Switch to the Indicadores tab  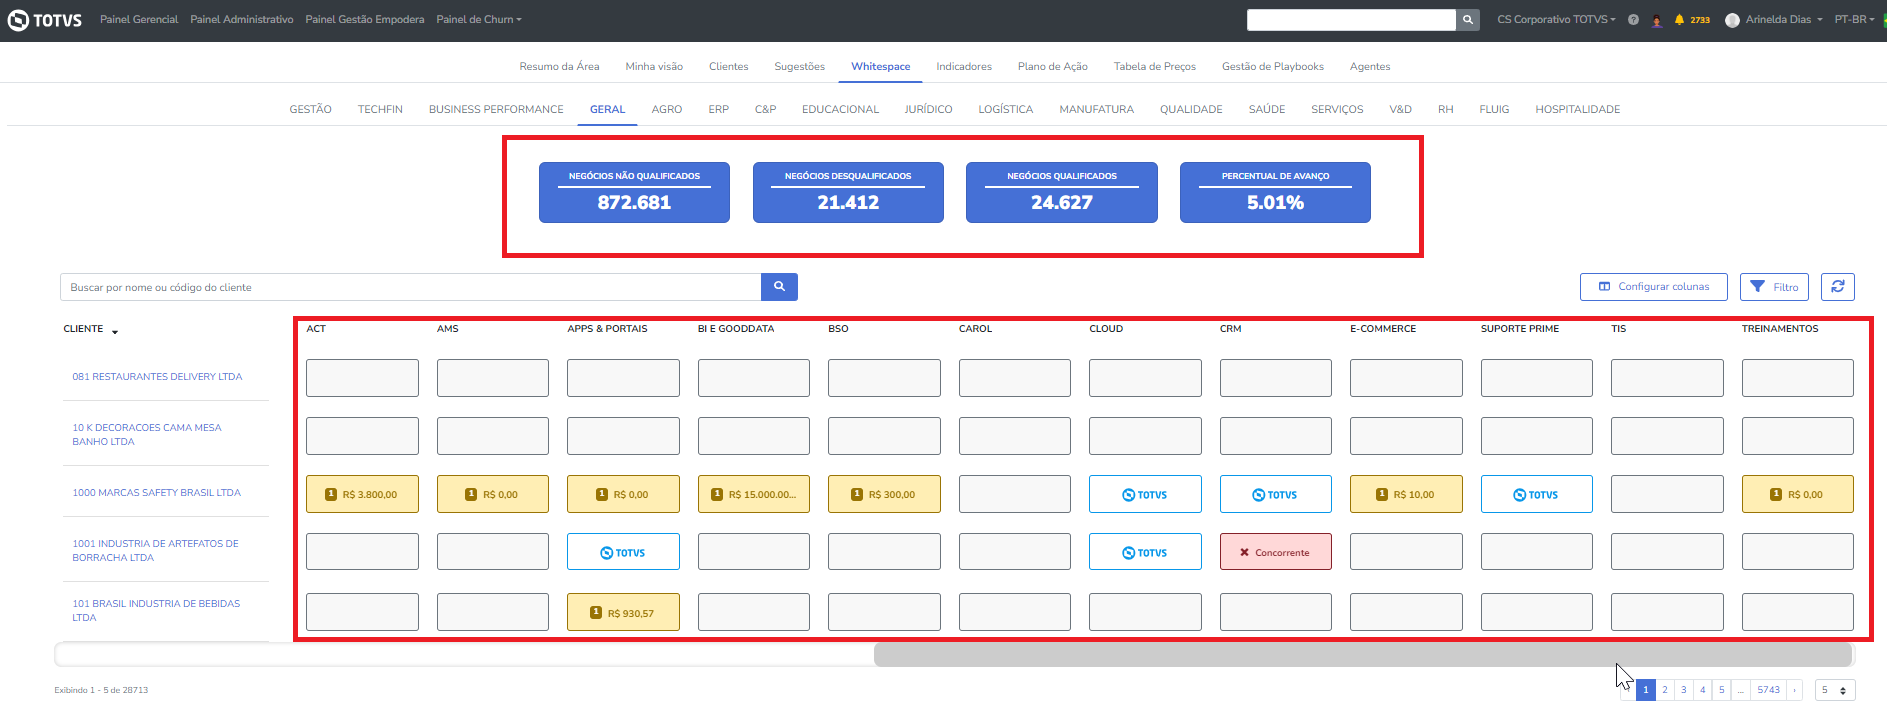click(x=964, y=67)
